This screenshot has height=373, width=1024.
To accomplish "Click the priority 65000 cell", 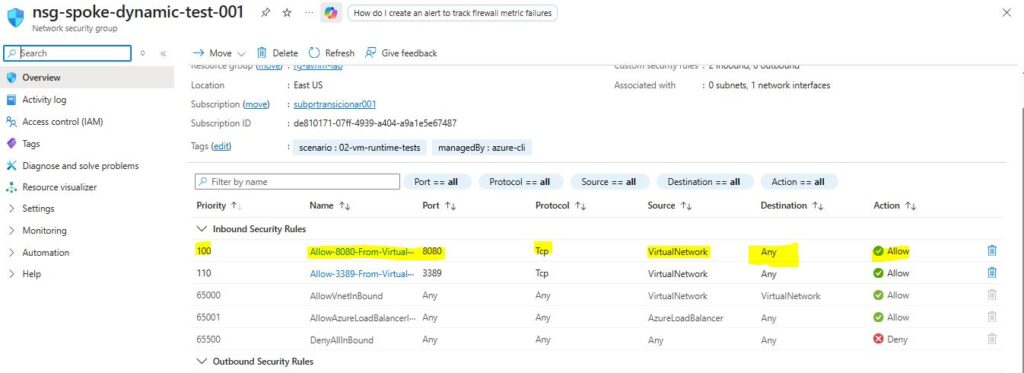I will pyautogui.click(x=208, y=295).
